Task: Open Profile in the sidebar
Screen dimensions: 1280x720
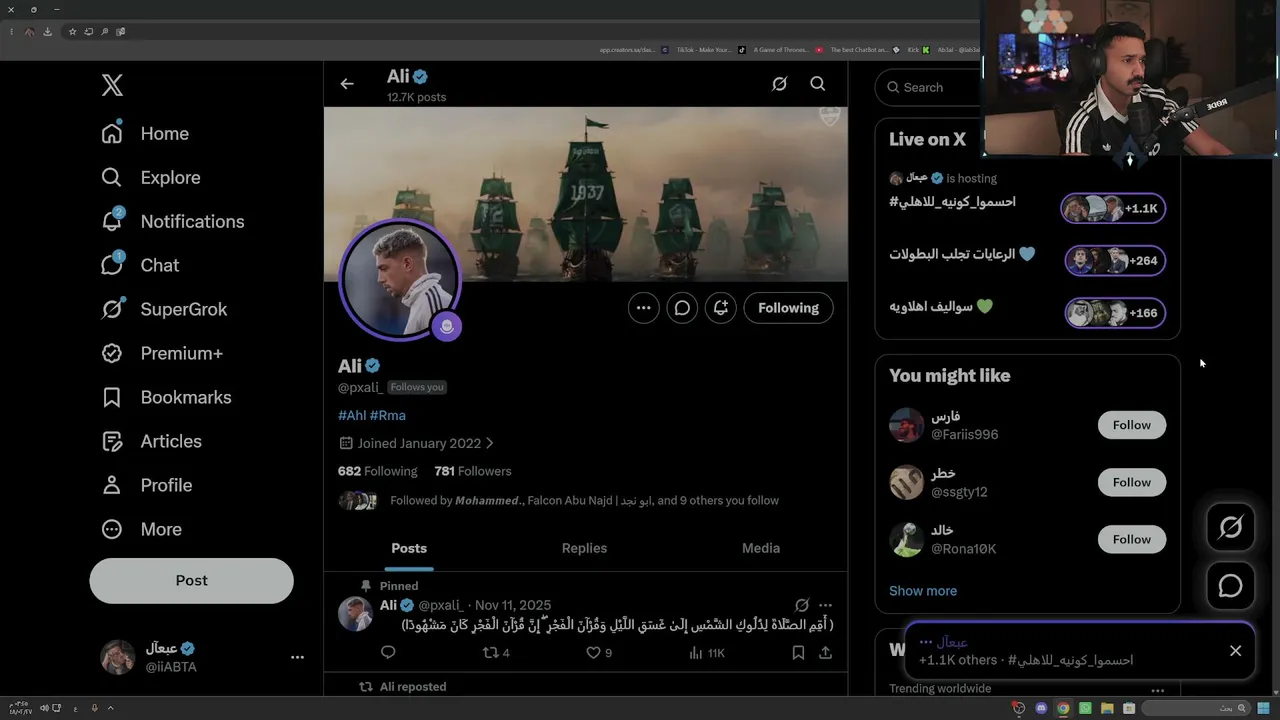Action: pyautogui.click(x=146, y=485)
